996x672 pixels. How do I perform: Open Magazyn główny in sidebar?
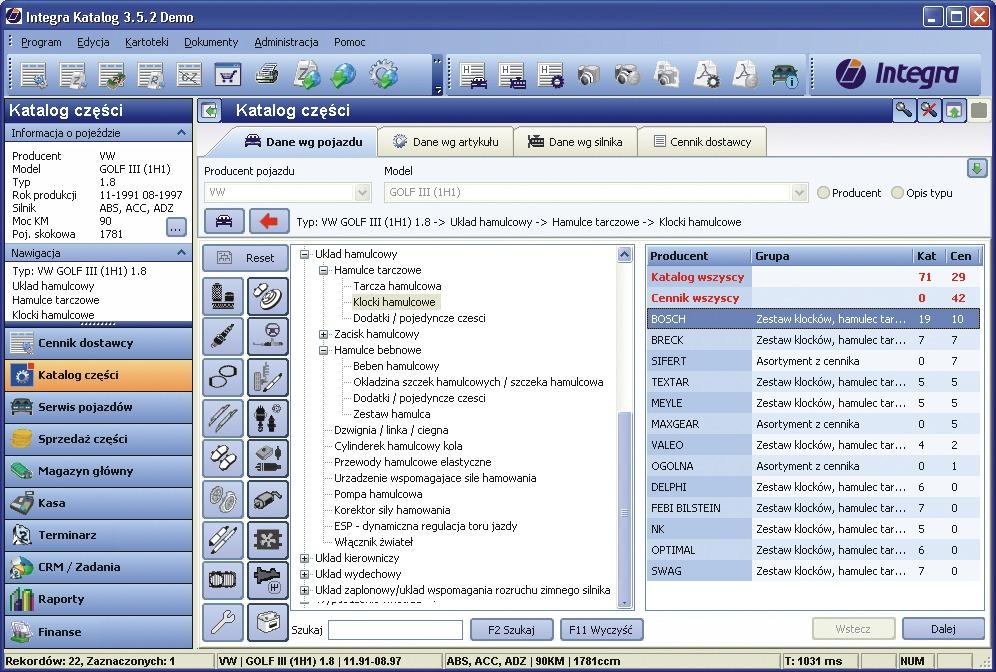[98, 471]
